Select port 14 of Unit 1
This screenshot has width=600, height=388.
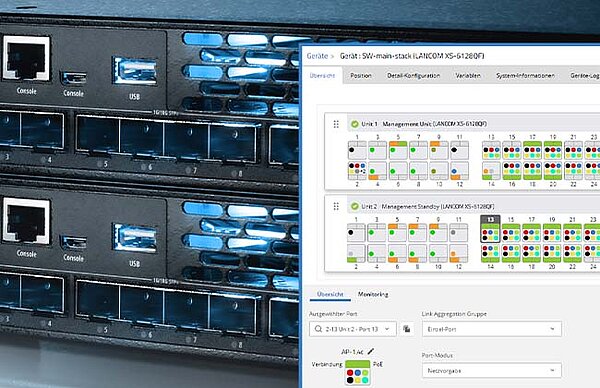[x=491, y=171]
